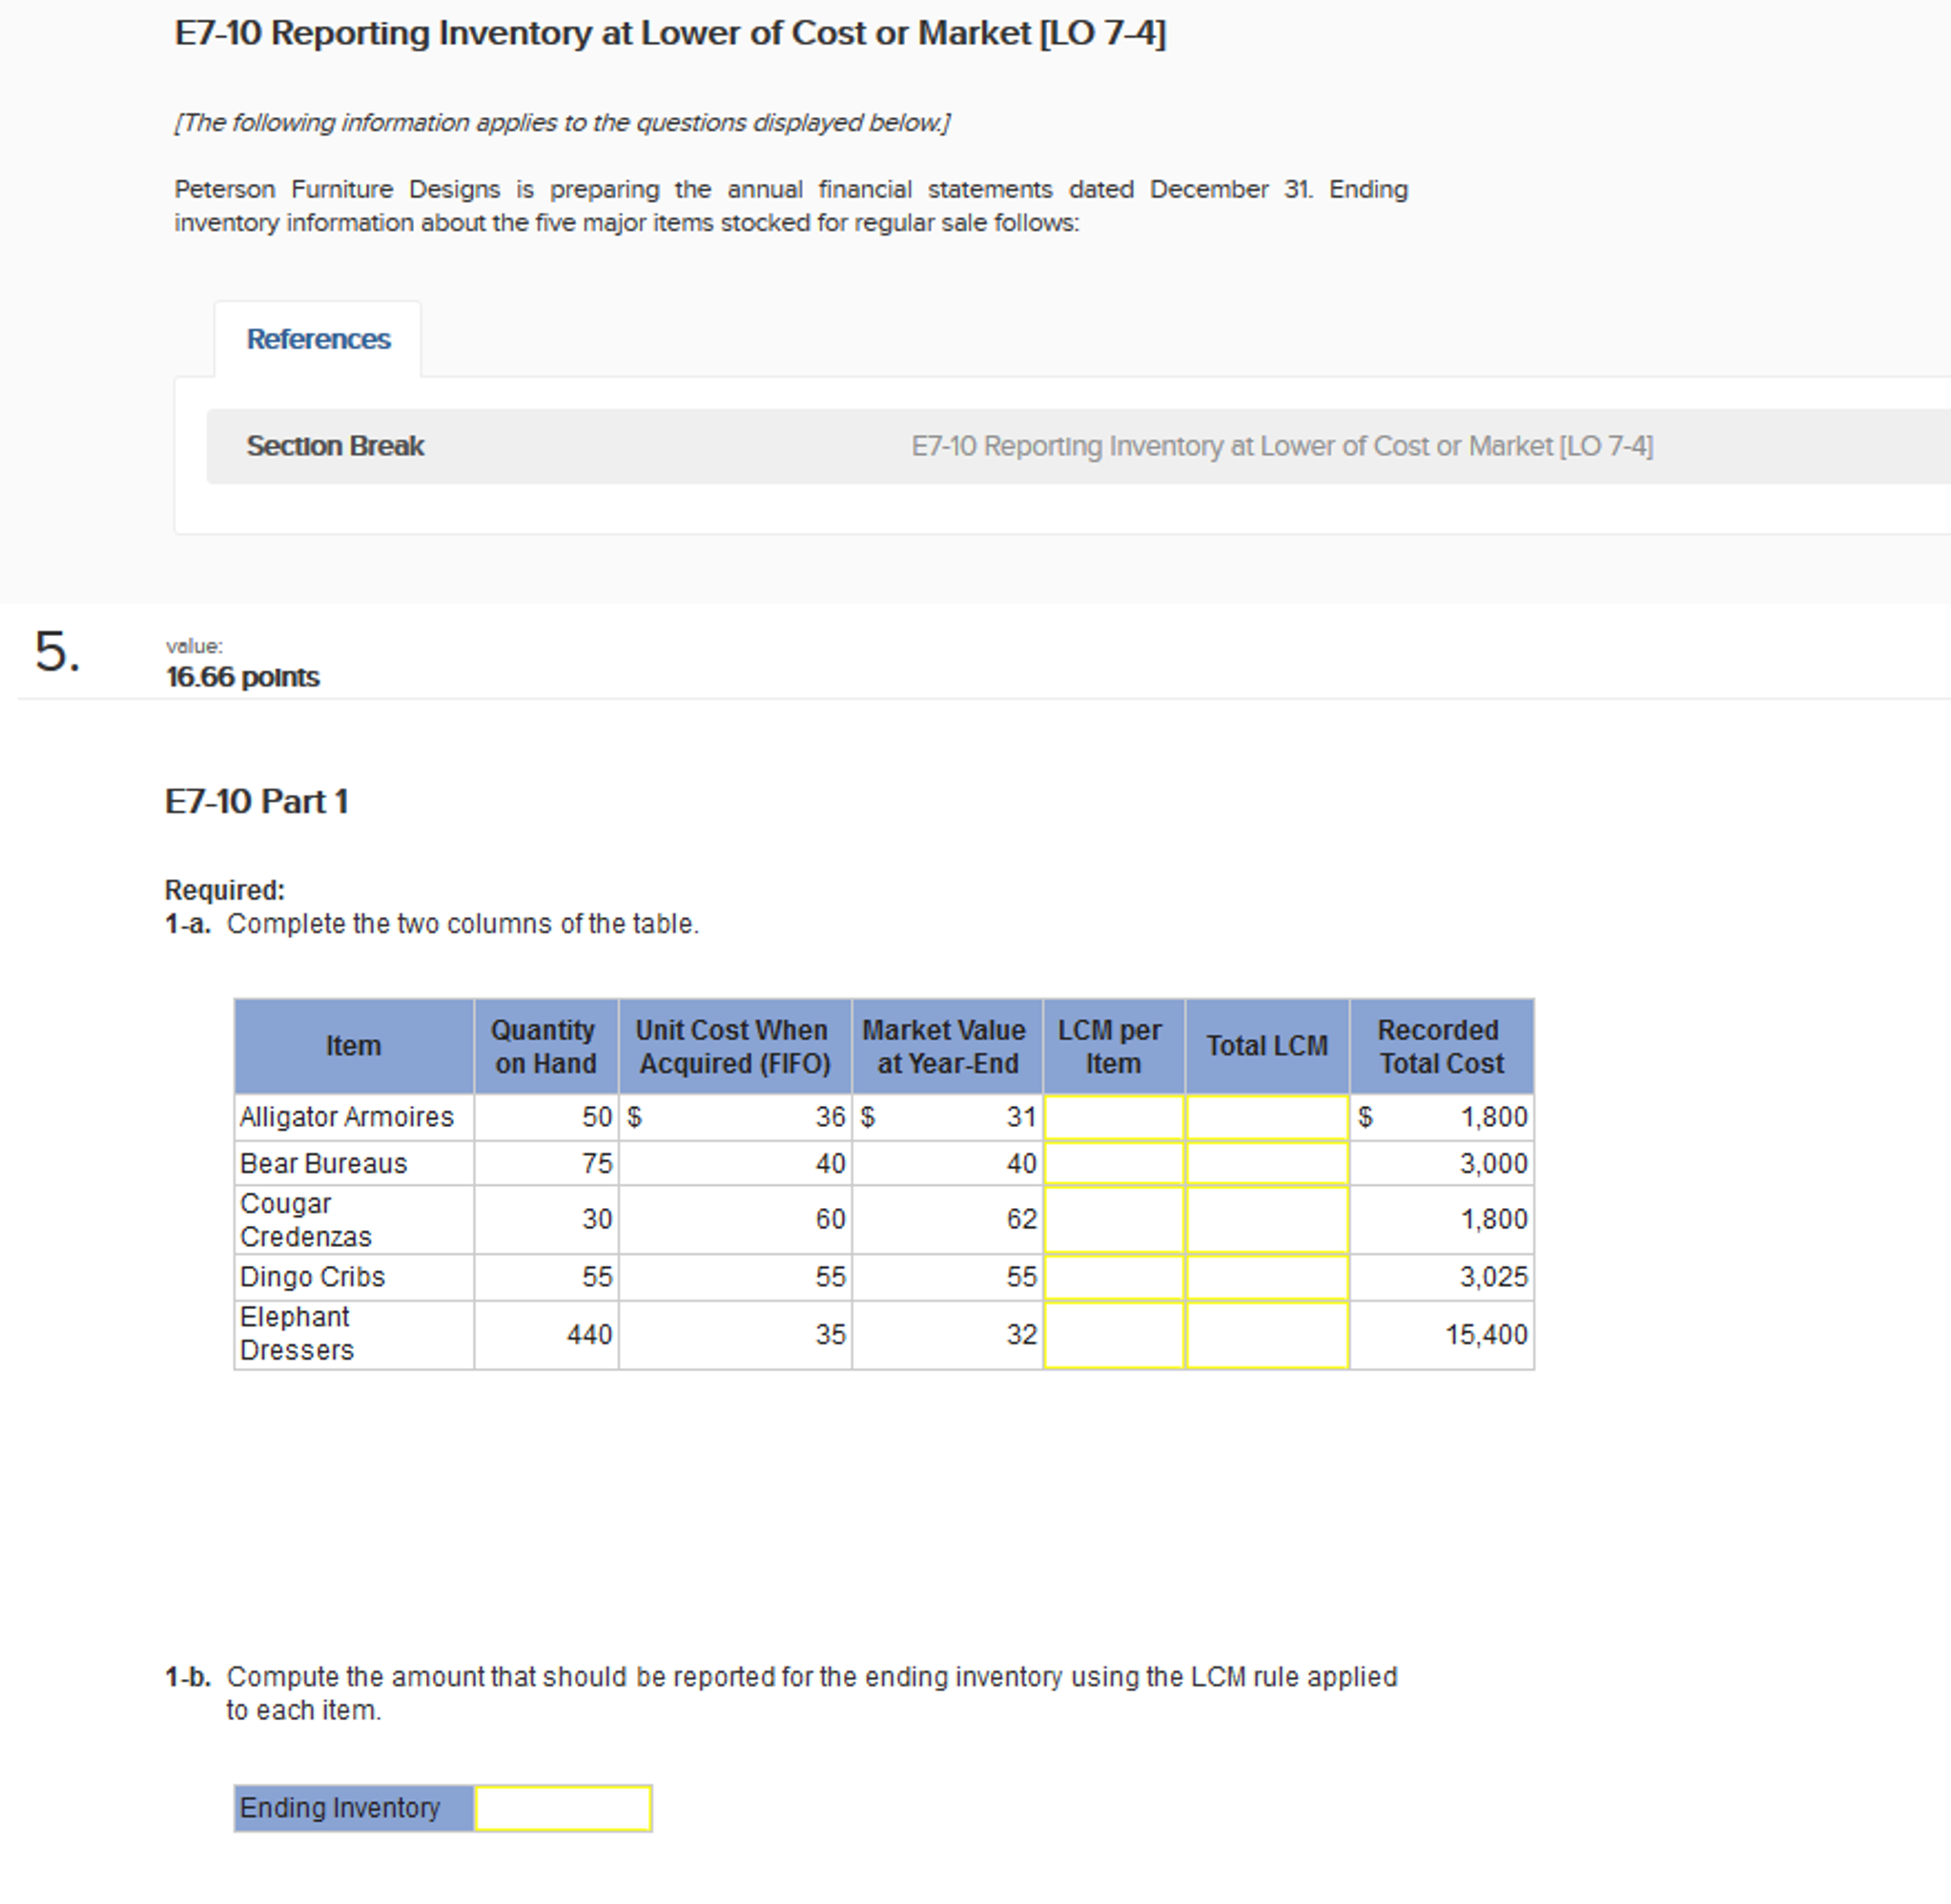Click the Ending Inventory input box
Viewport: 1951px width, 1904px height.
pos(563,1808)
